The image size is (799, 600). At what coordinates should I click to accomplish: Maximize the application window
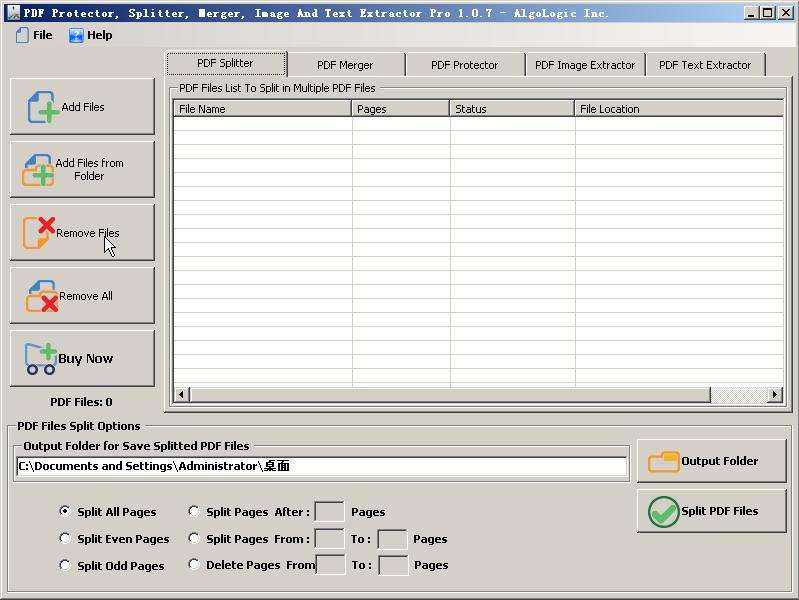[767, 13]
